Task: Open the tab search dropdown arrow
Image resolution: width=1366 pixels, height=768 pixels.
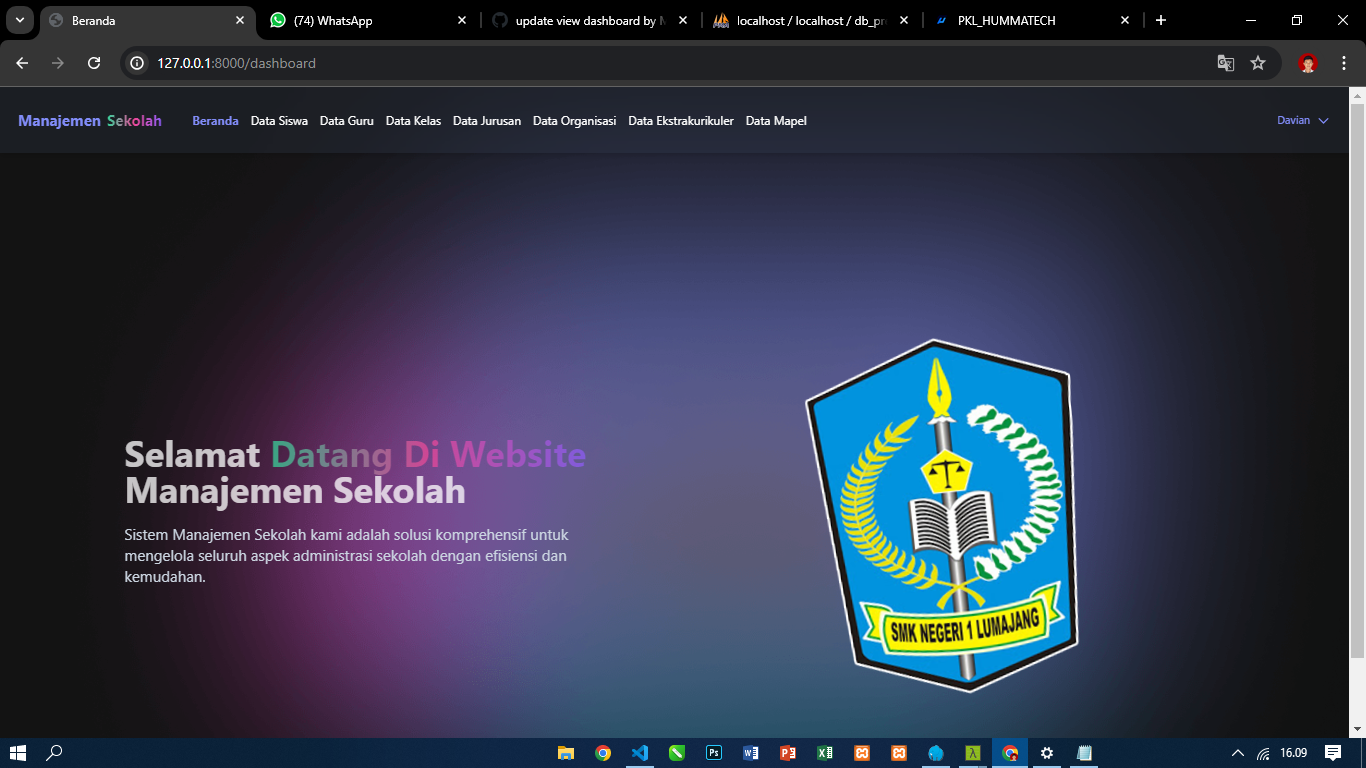Action: 19,20
